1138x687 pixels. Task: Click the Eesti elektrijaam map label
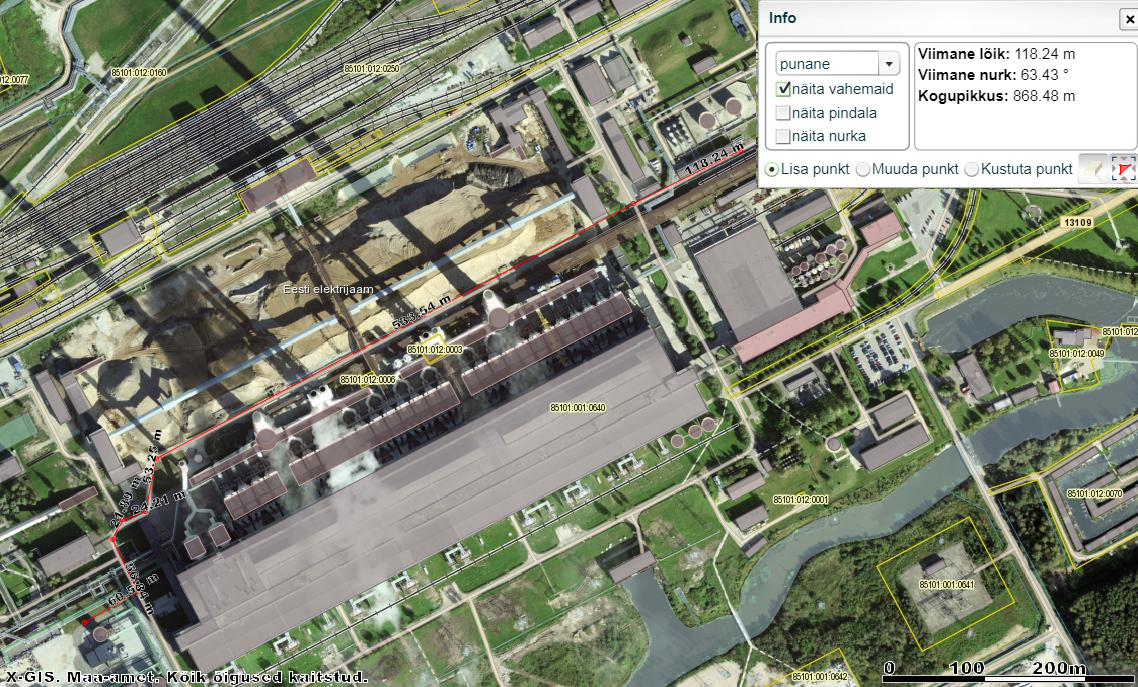coord(323,288)
